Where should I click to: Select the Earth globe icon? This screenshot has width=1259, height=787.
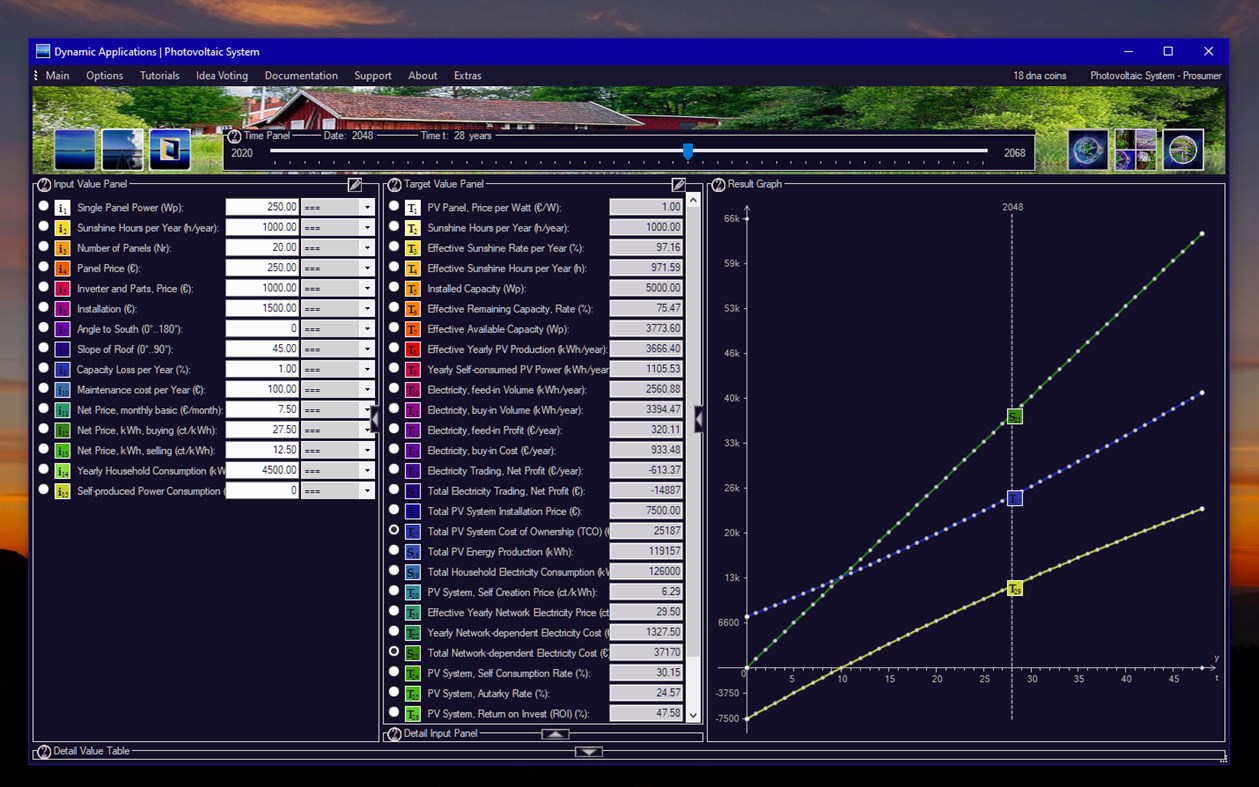coord(1088,149)
